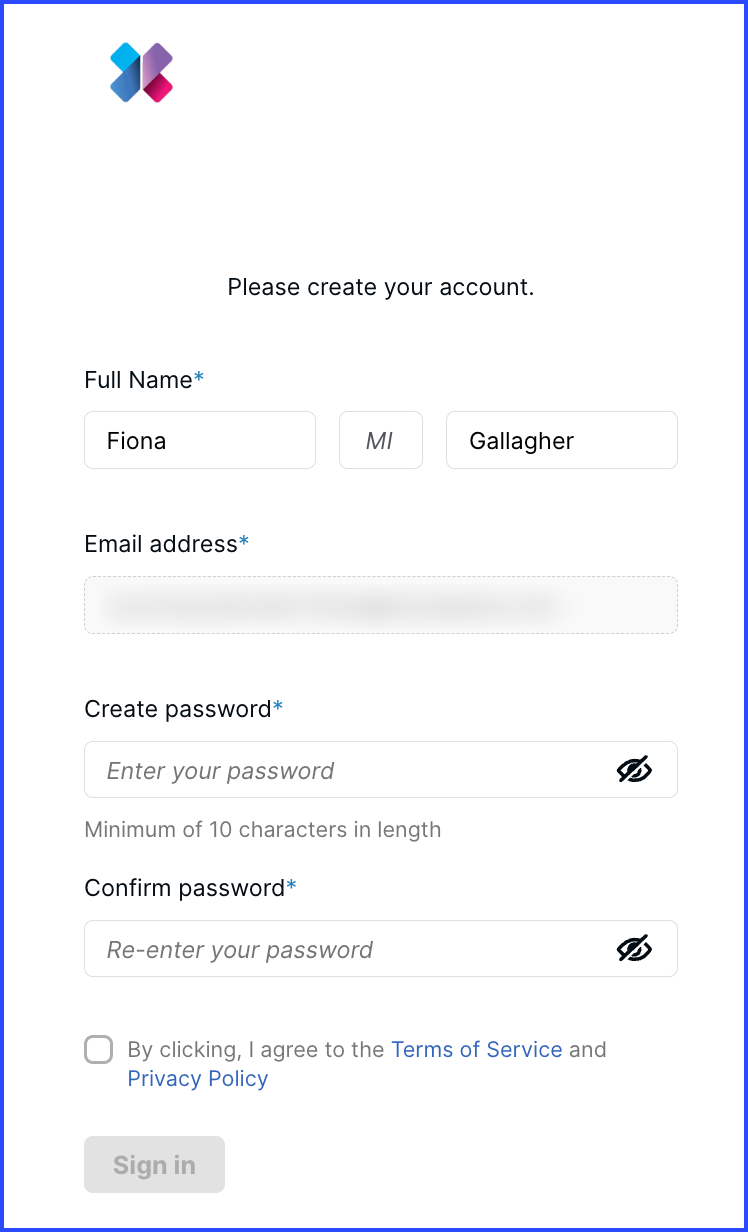Open the Terms of Service link

click(x=477, y=1050)
